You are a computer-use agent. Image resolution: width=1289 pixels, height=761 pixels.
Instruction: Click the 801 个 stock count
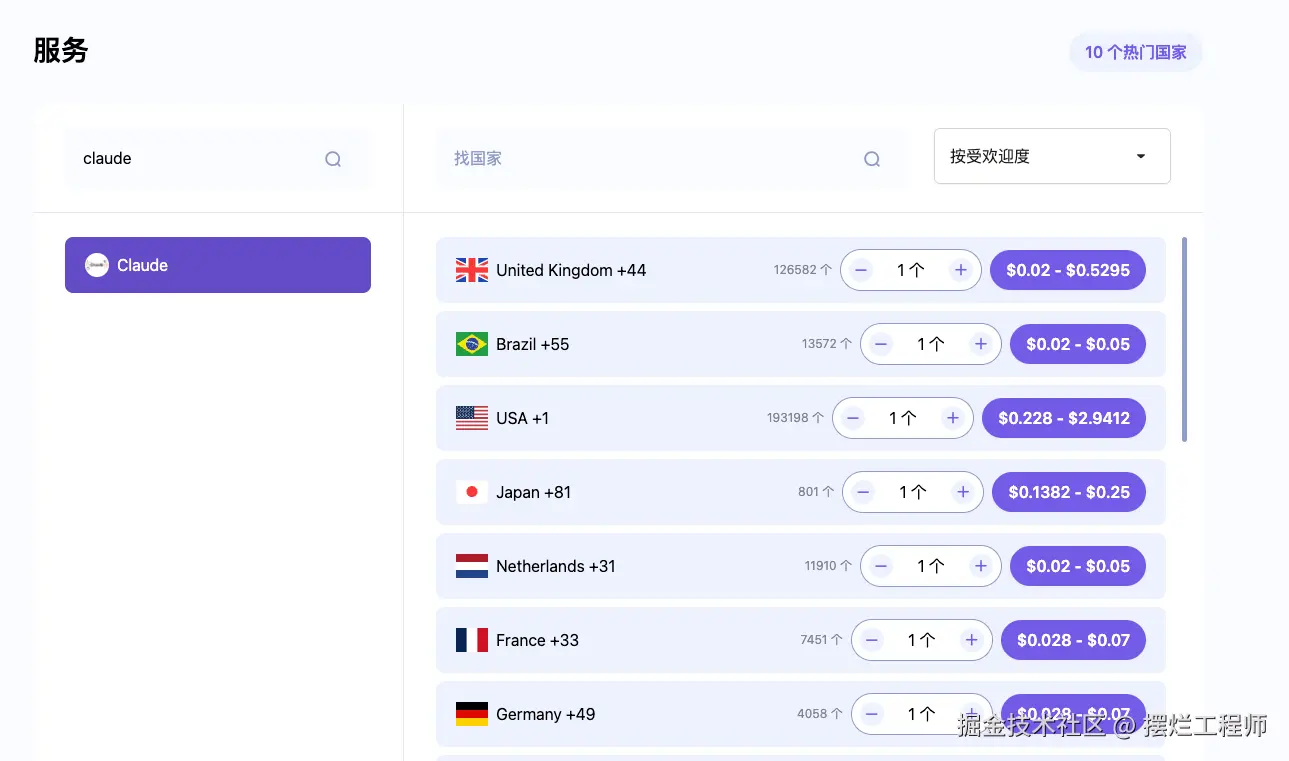pyautogui.click(x=816, y=492)
